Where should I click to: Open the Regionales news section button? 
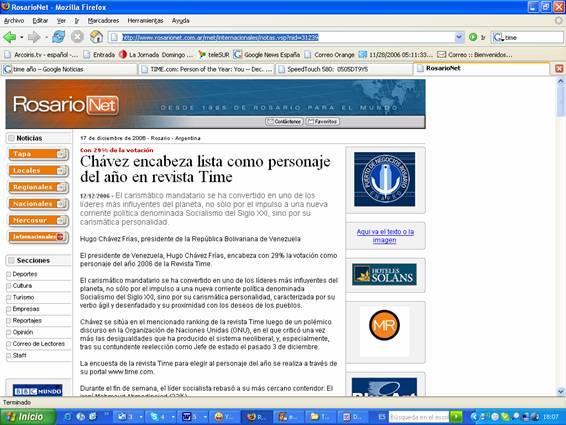pyautogui.click(x=38, y=187)
